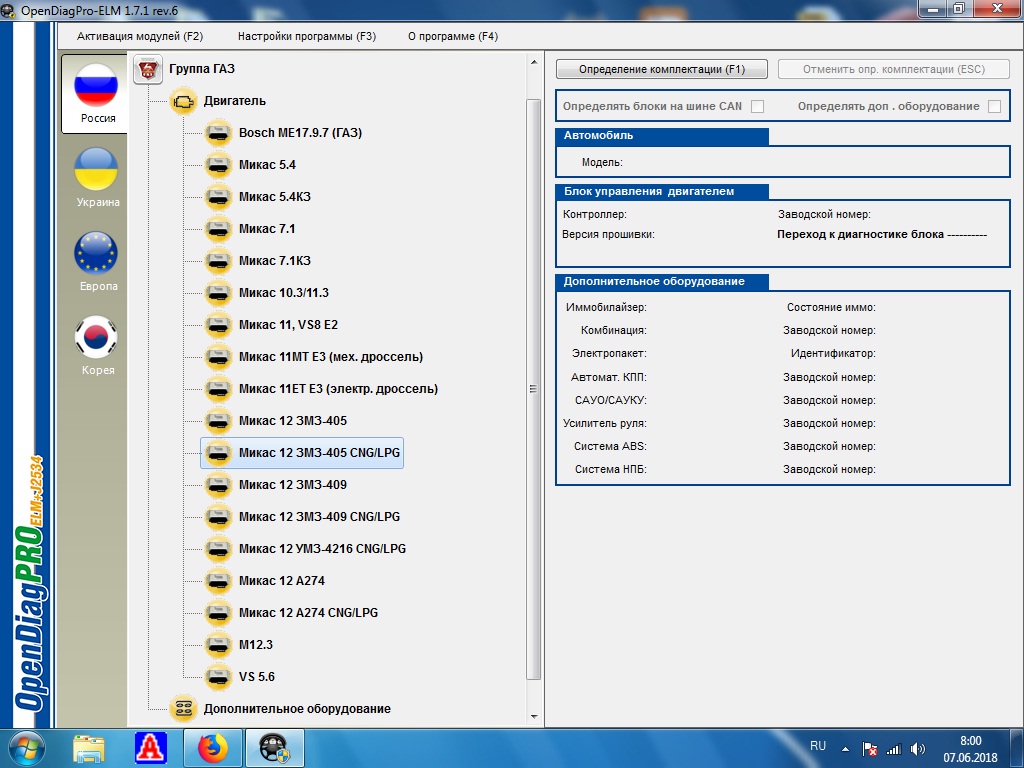
Task: Select Микас 11, VS8 E2 tree item
Action: 289,325
